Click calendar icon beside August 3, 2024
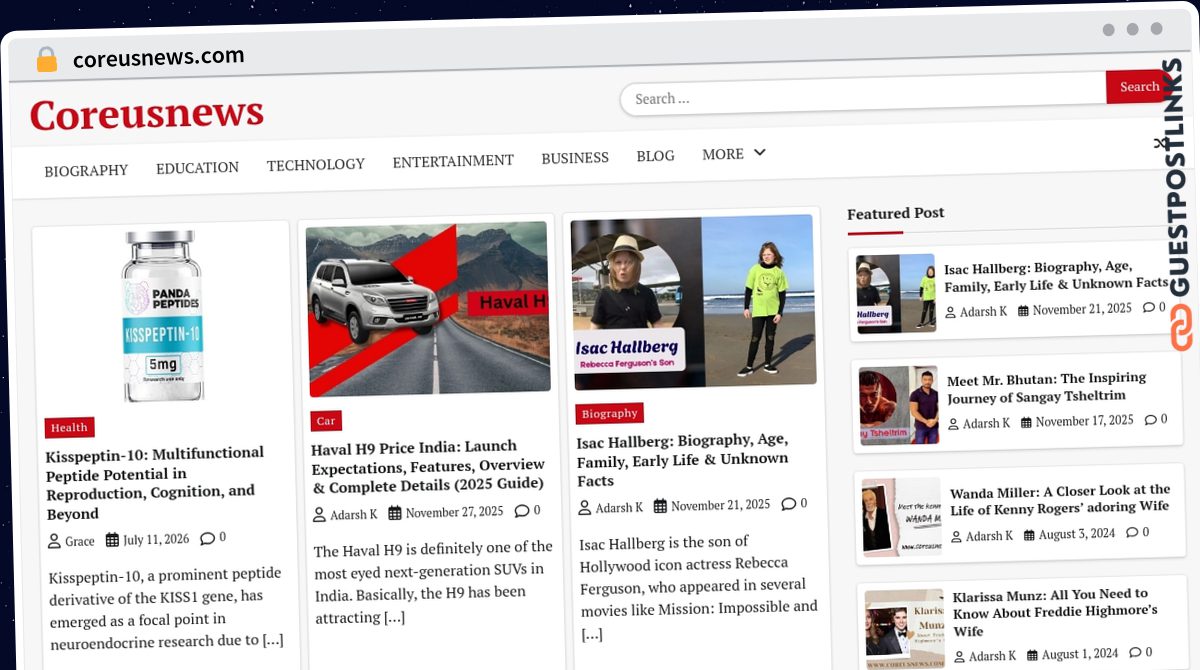The width and height of the screenshot is (1200, 670). click(1029, 535)
